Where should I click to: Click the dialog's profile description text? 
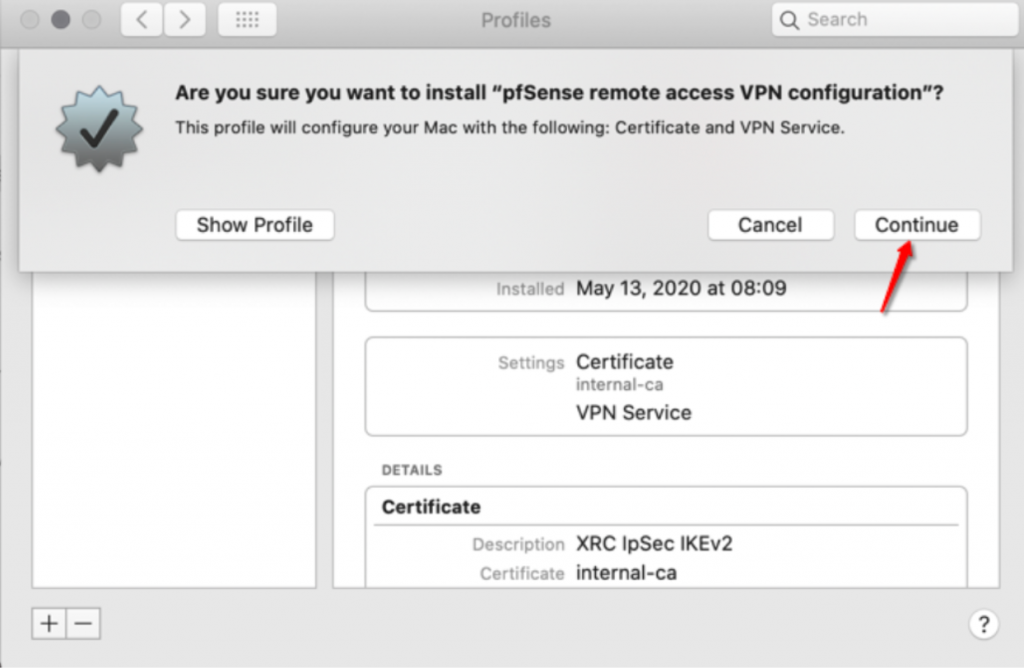point(509,127)
